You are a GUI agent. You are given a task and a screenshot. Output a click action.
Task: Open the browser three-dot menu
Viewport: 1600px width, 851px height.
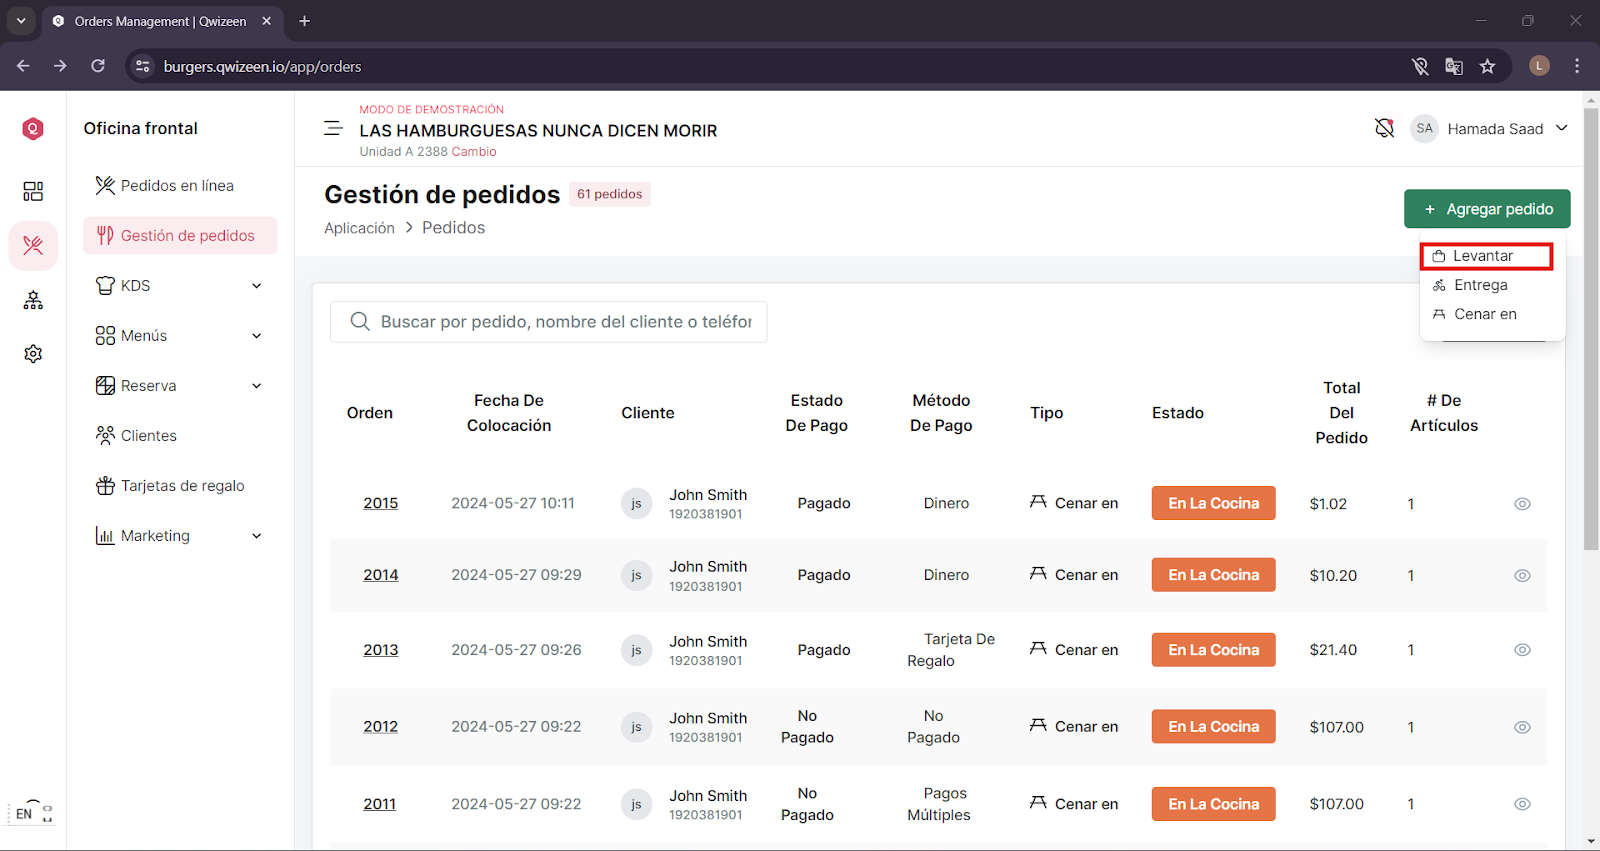[1577, 66]
